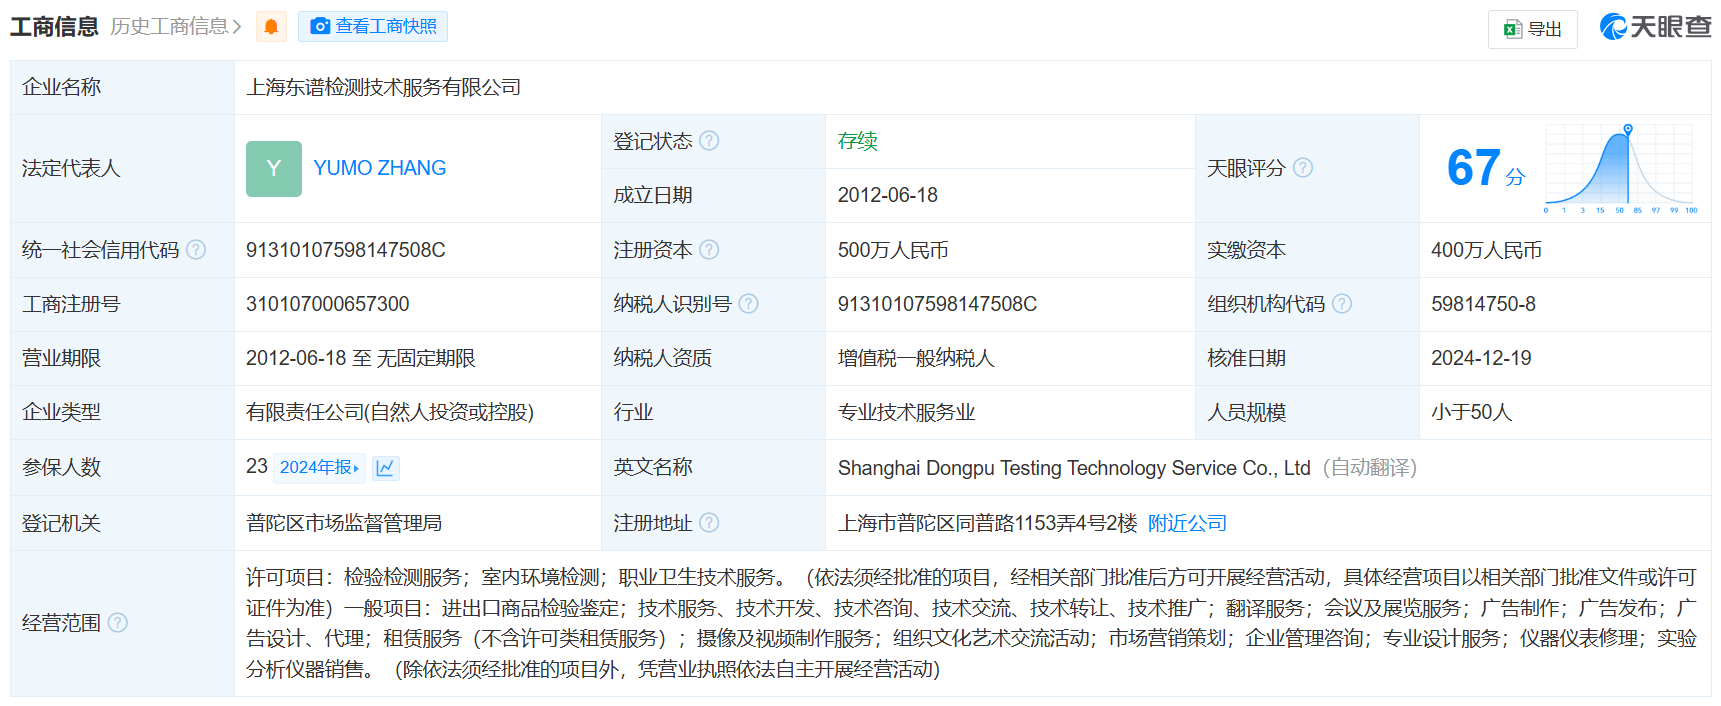Image resolution: width=1721 pixels, height=706 pixels.
Task: Click the 导出 export button
Action: [1532, 29]
